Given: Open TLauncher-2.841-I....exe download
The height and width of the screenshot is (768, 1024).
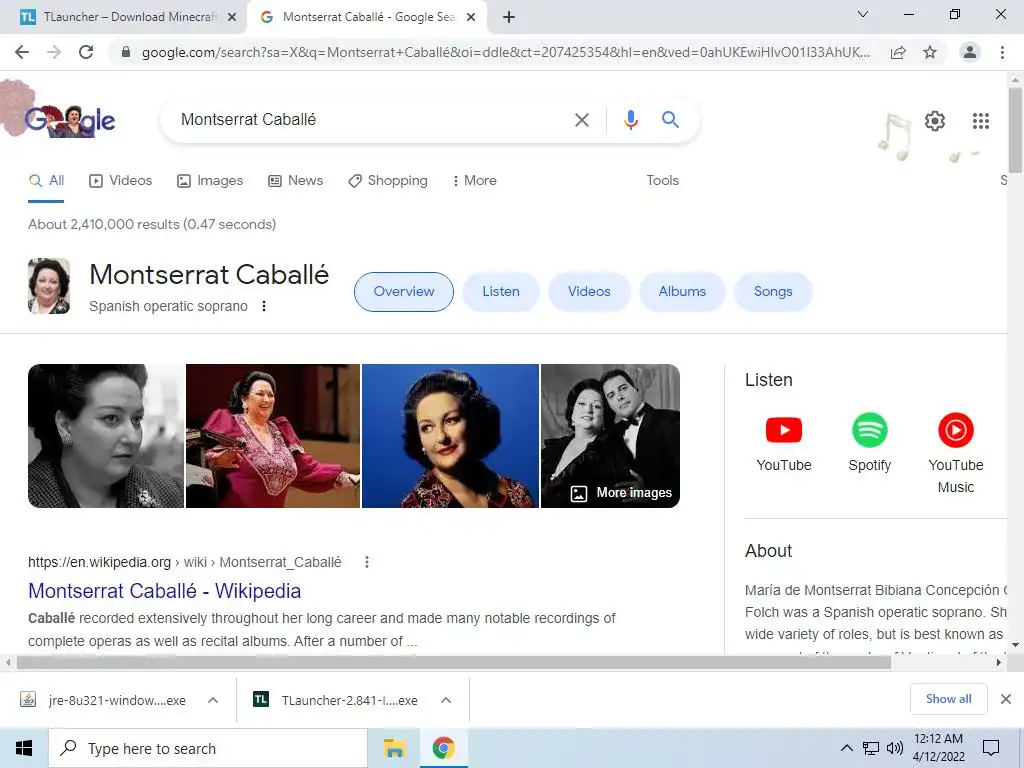Looking at the screenshot, I should point(337,700).
